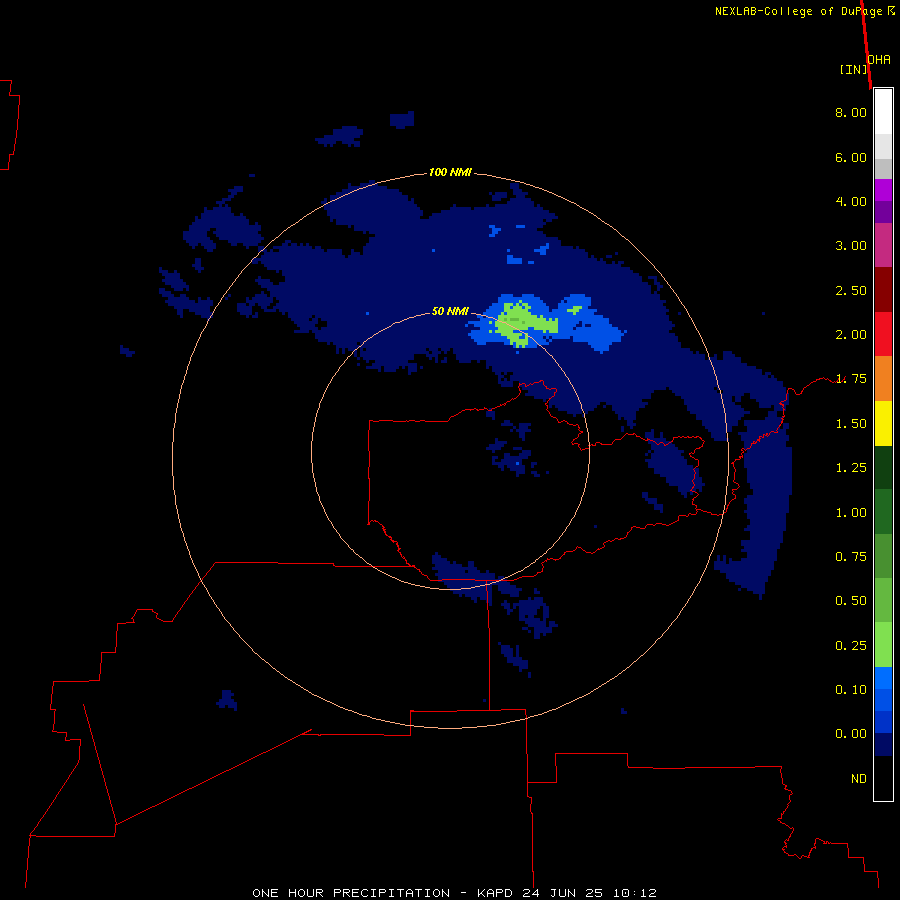This screenshot has height=900, width=900.
Task: Click the 0.25 legend value
Action: [851, 646]
